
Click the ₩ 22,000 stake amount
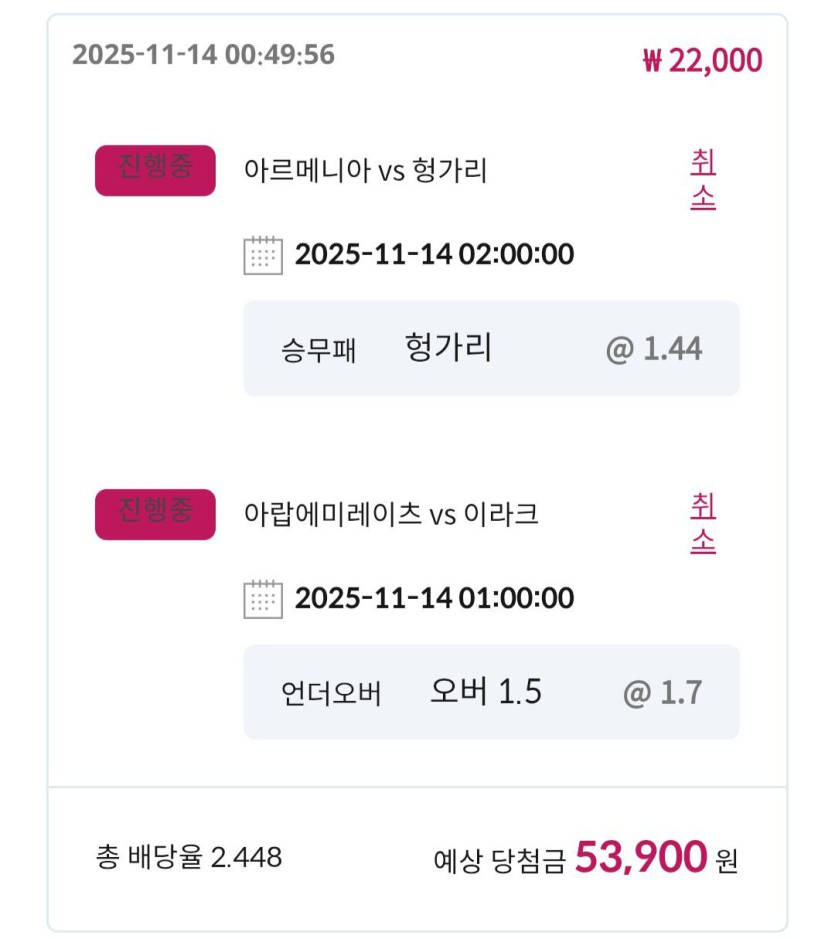point(701,61)
